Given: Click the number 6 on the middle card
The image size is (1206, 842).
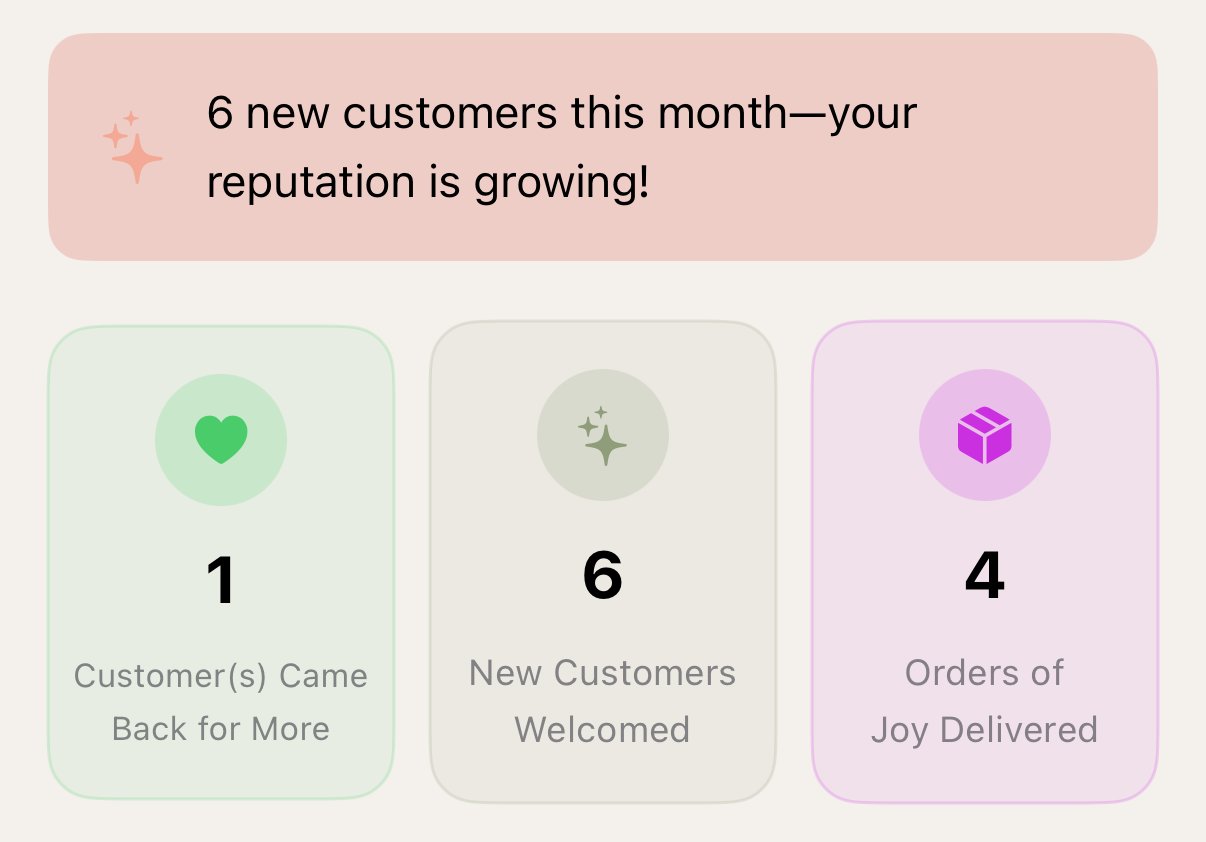Looking at the screenshot, I should [x=603, y=576].
